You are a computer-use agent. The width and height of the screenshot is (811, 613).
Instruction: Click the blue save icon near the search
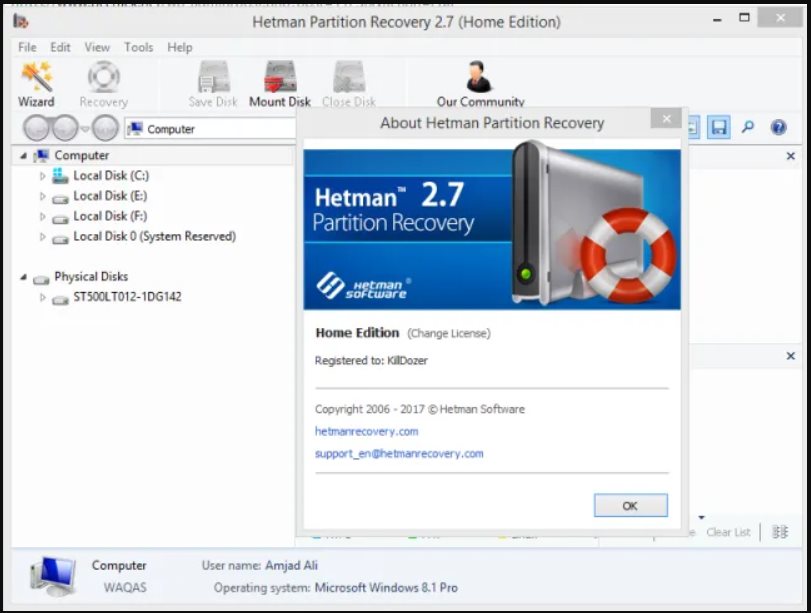tap(719, 128)
